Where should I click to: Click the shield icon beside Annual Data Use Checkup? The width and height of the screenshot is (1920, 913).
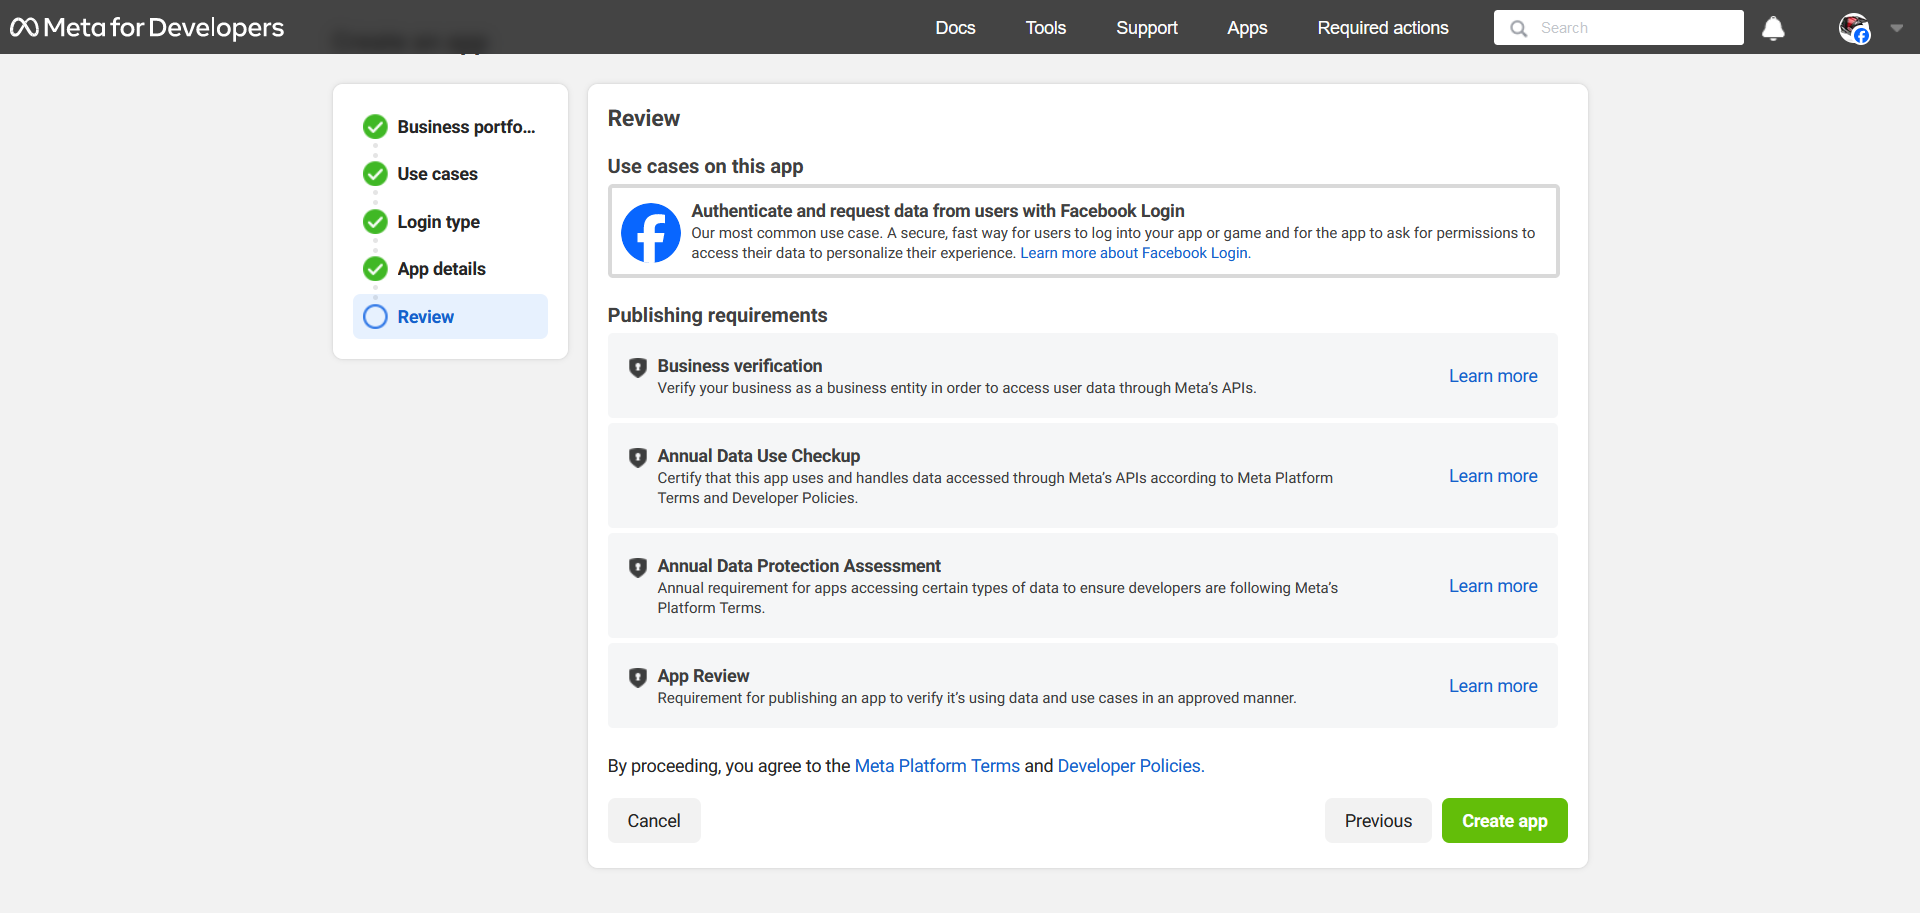pyautogui.click(x=638, y=457)
